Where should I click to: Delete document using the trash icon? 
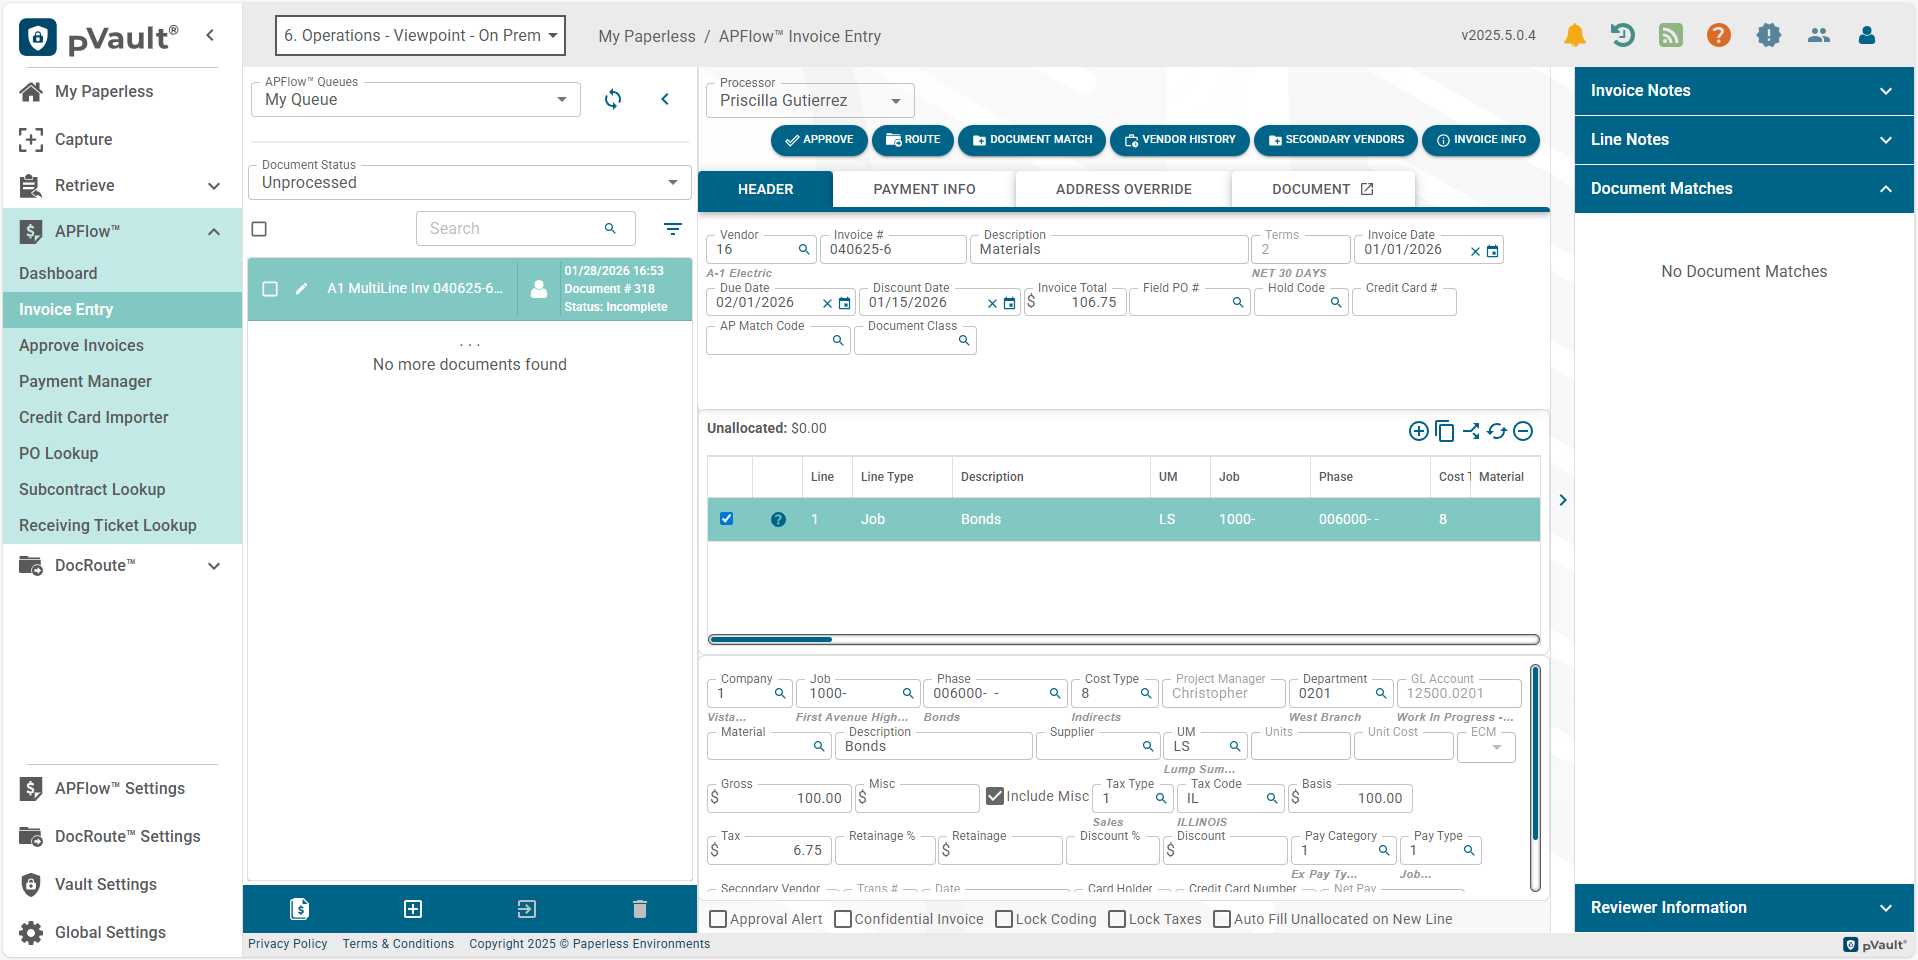coord(640,909)
